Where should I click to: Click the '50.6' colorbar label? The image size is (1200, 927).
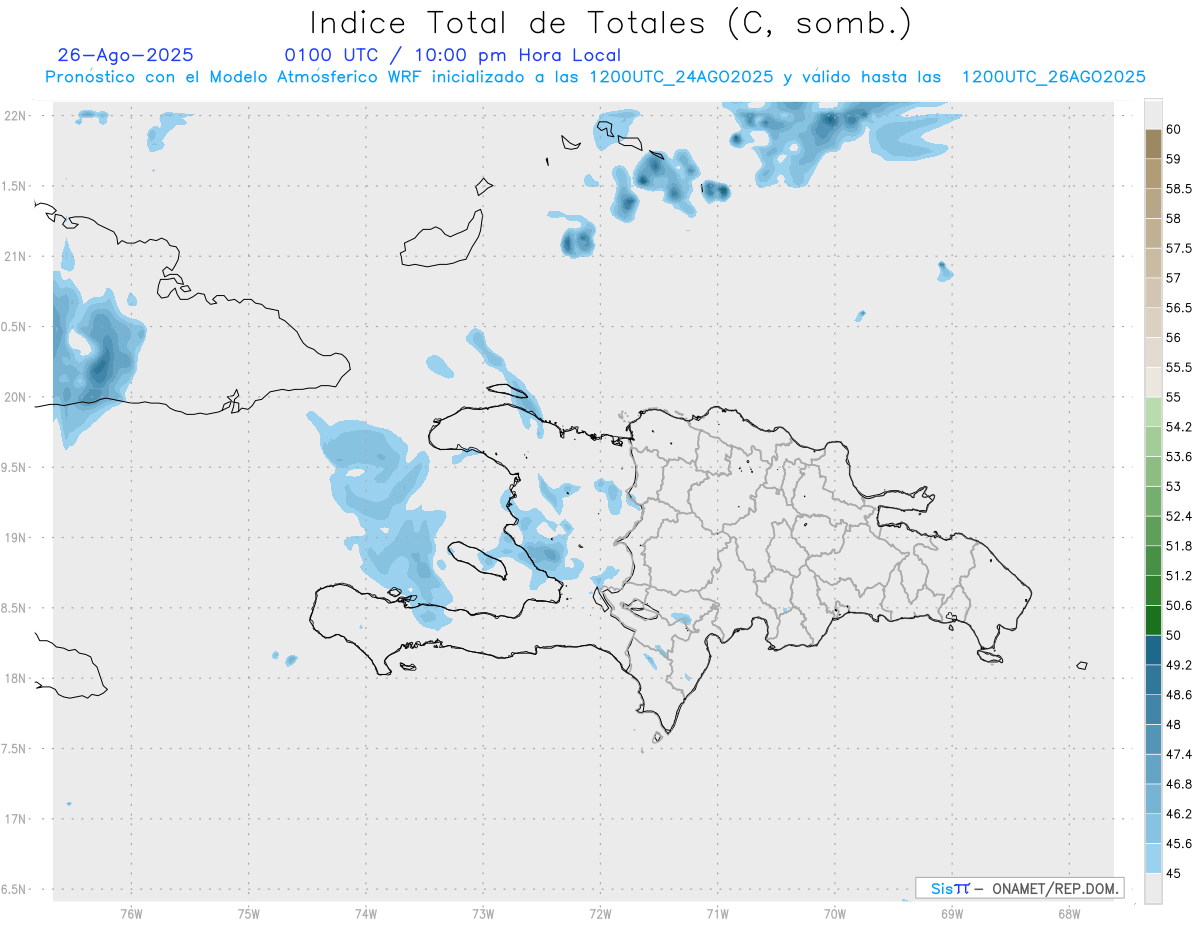[1179, 605]
